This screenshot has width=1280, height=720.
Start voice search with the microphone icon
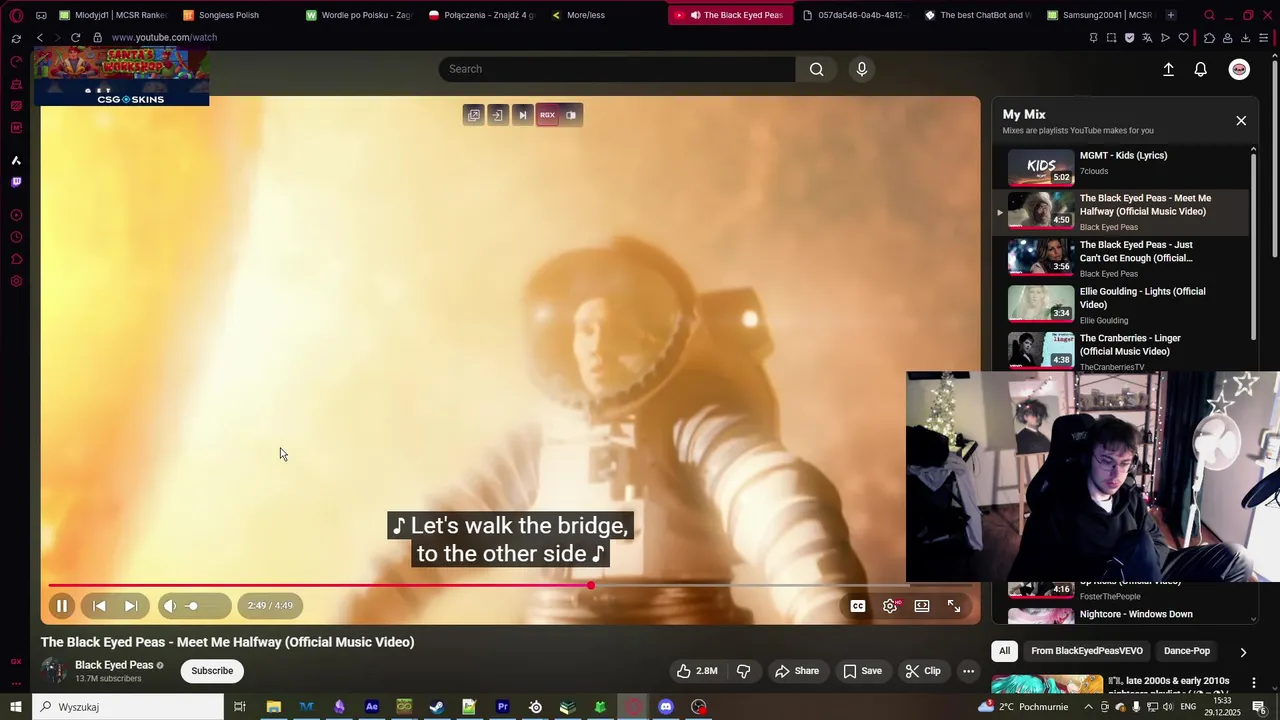tap(862, 69)
